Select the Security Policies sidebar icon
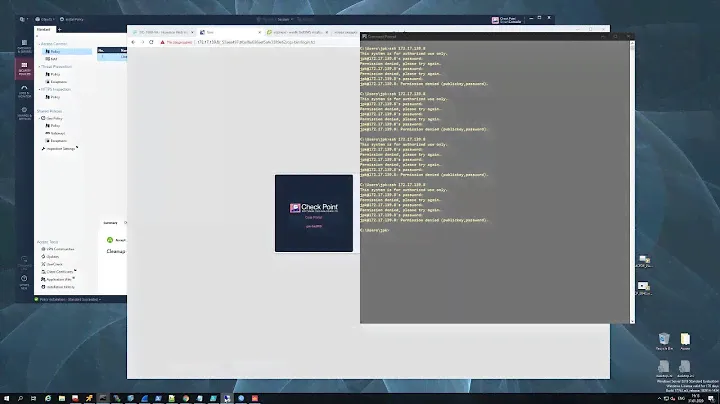Screen dimensions: 720x404 click(x=22, y=68)
